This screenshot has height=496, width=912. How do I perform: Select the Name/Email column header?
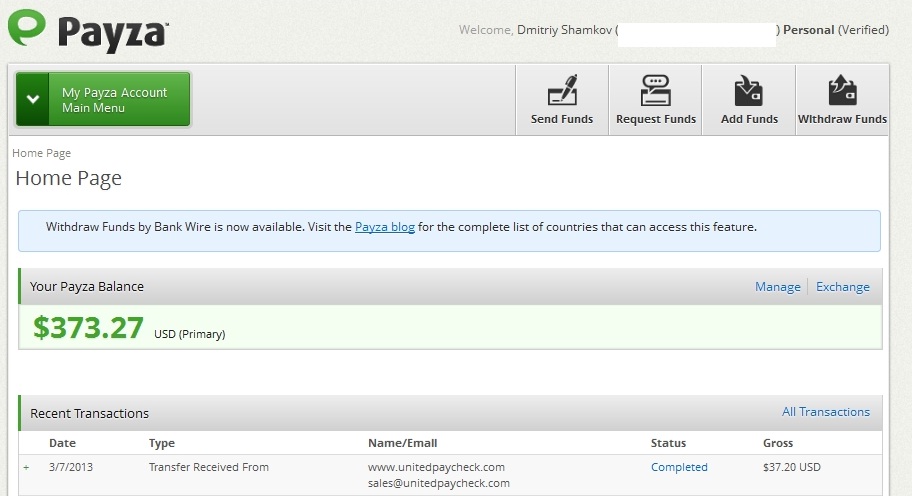point(402,443)
